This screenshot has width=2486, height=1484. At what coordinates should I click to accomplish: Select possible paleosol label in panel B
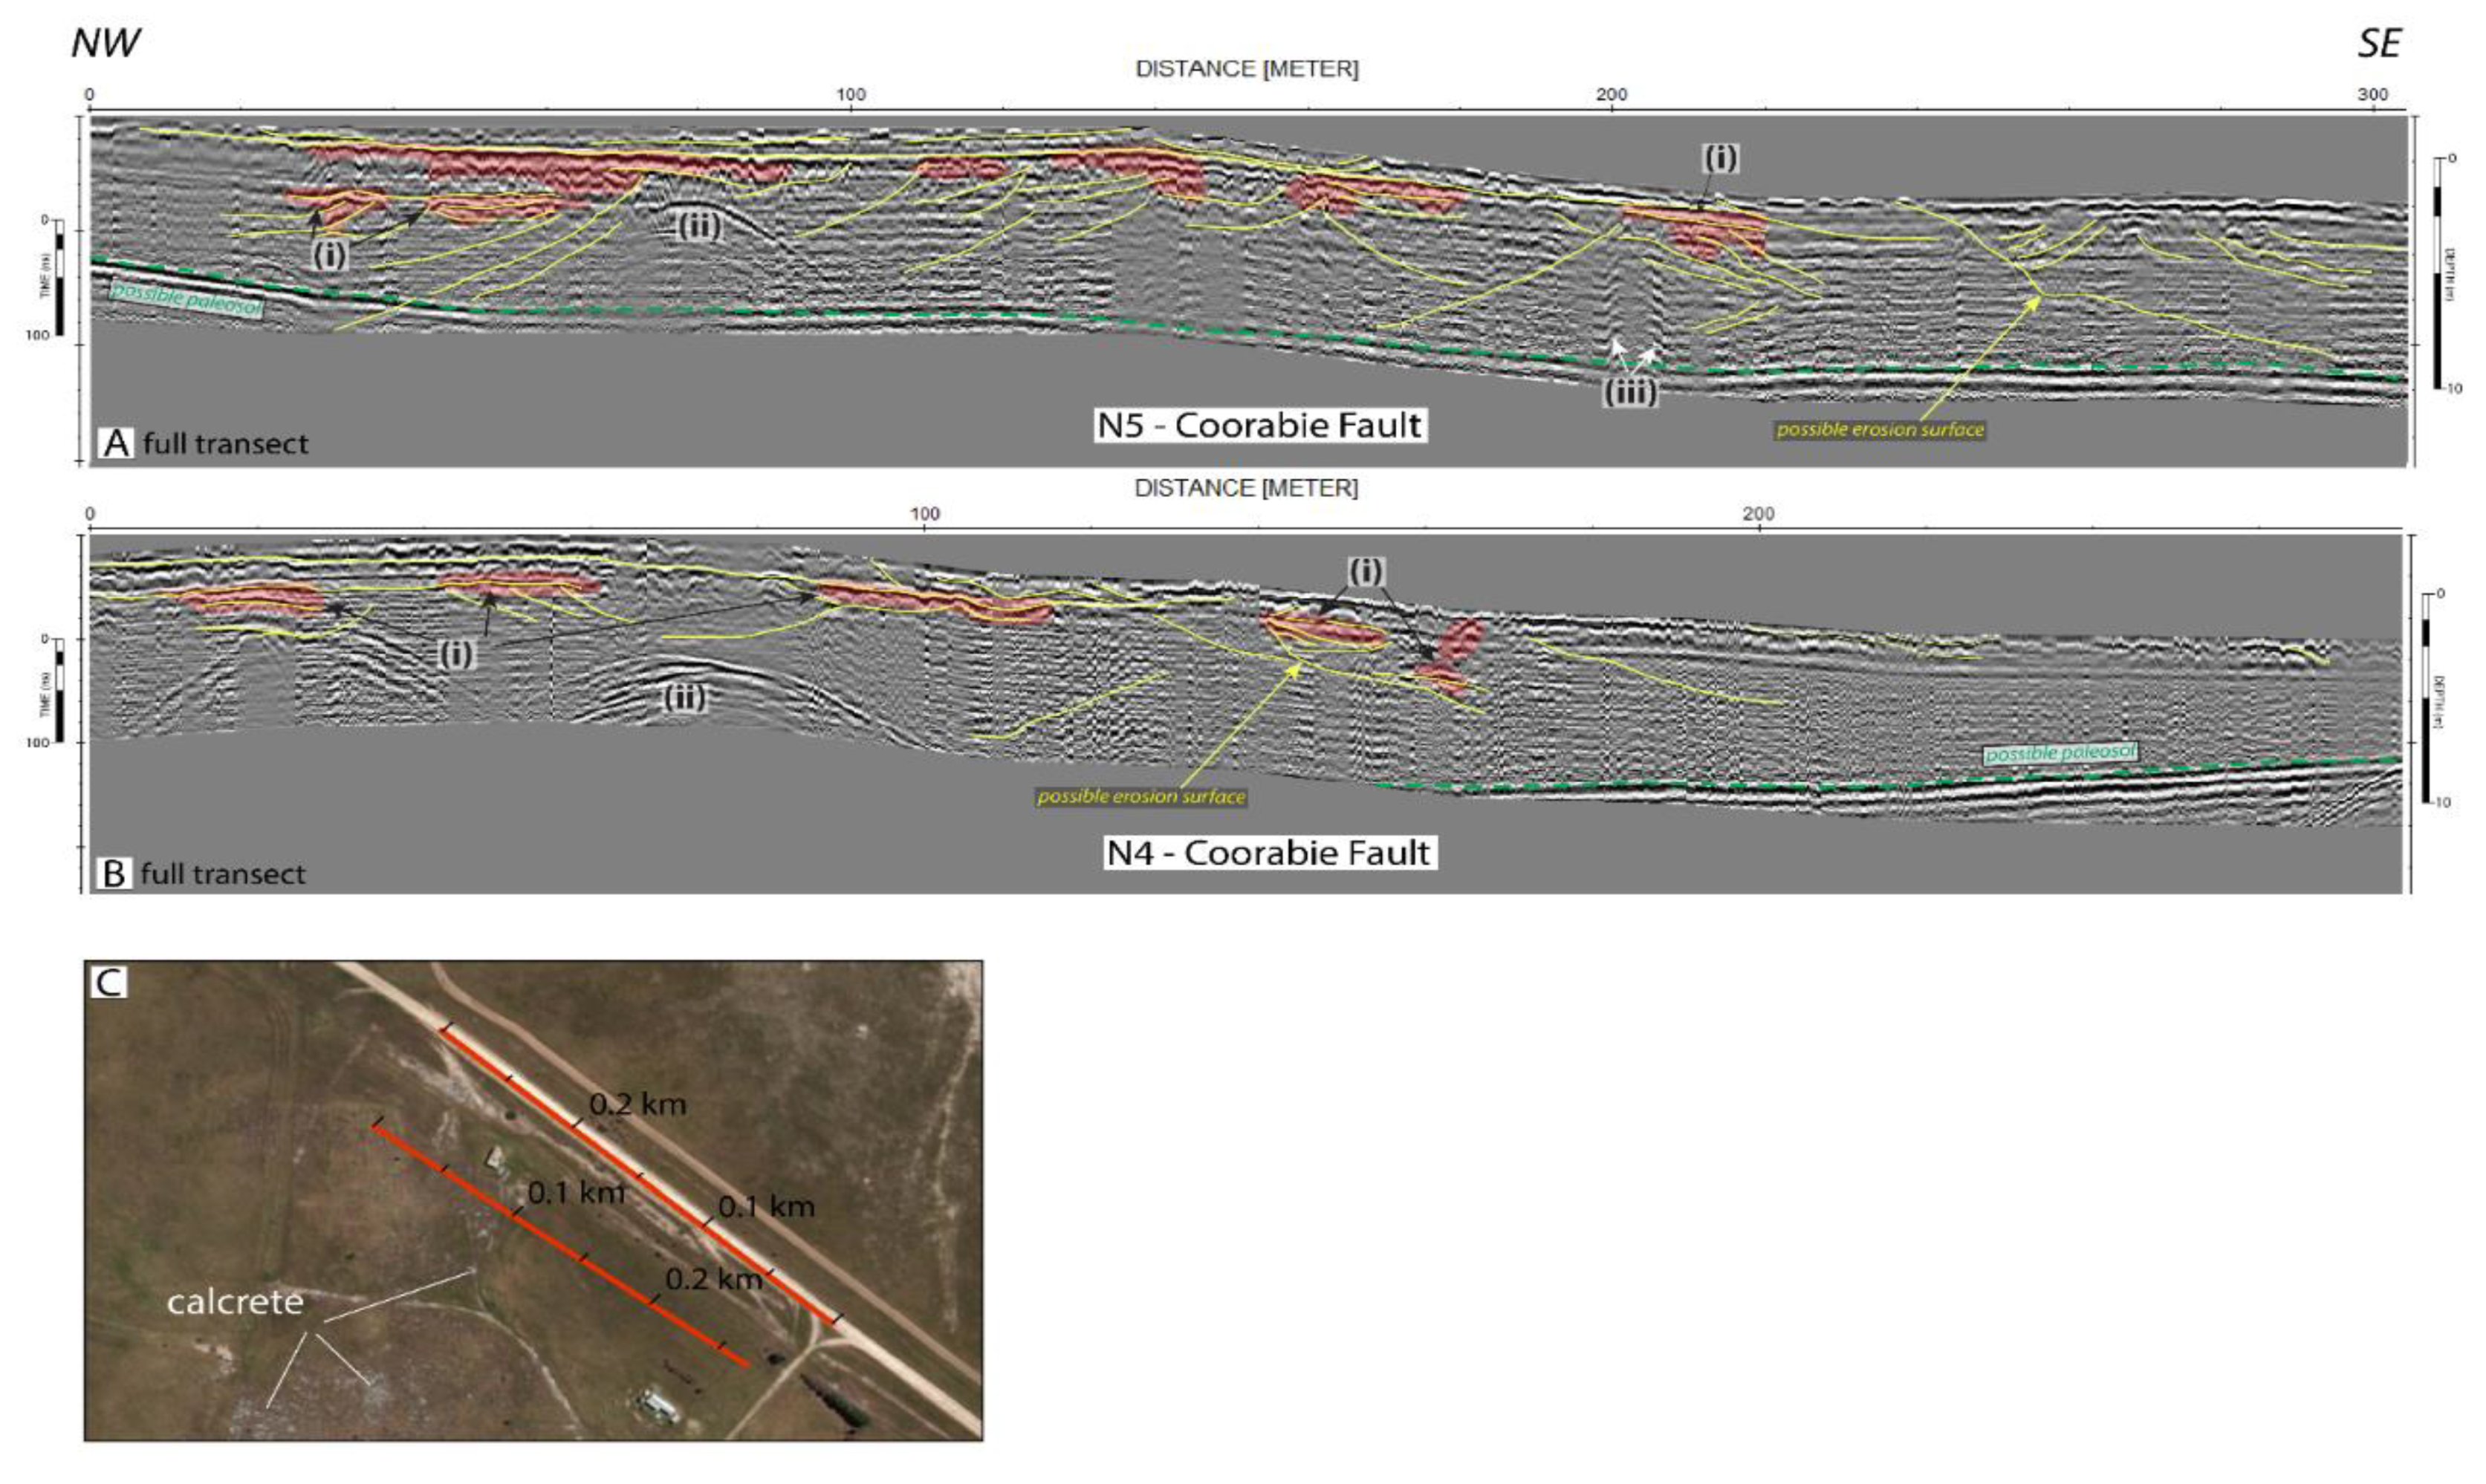pos(2061,753)
